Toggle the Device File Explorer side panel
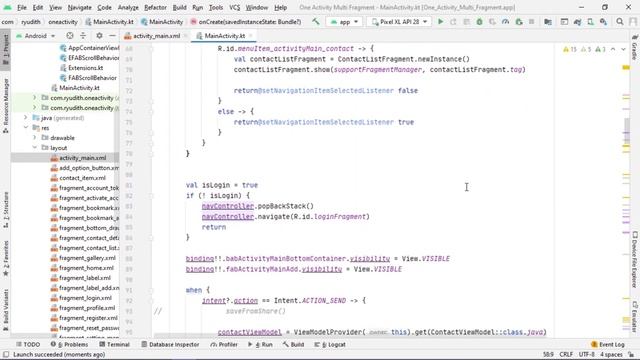The width and height of the screenshot is (640, 360). tap(635, 259)
